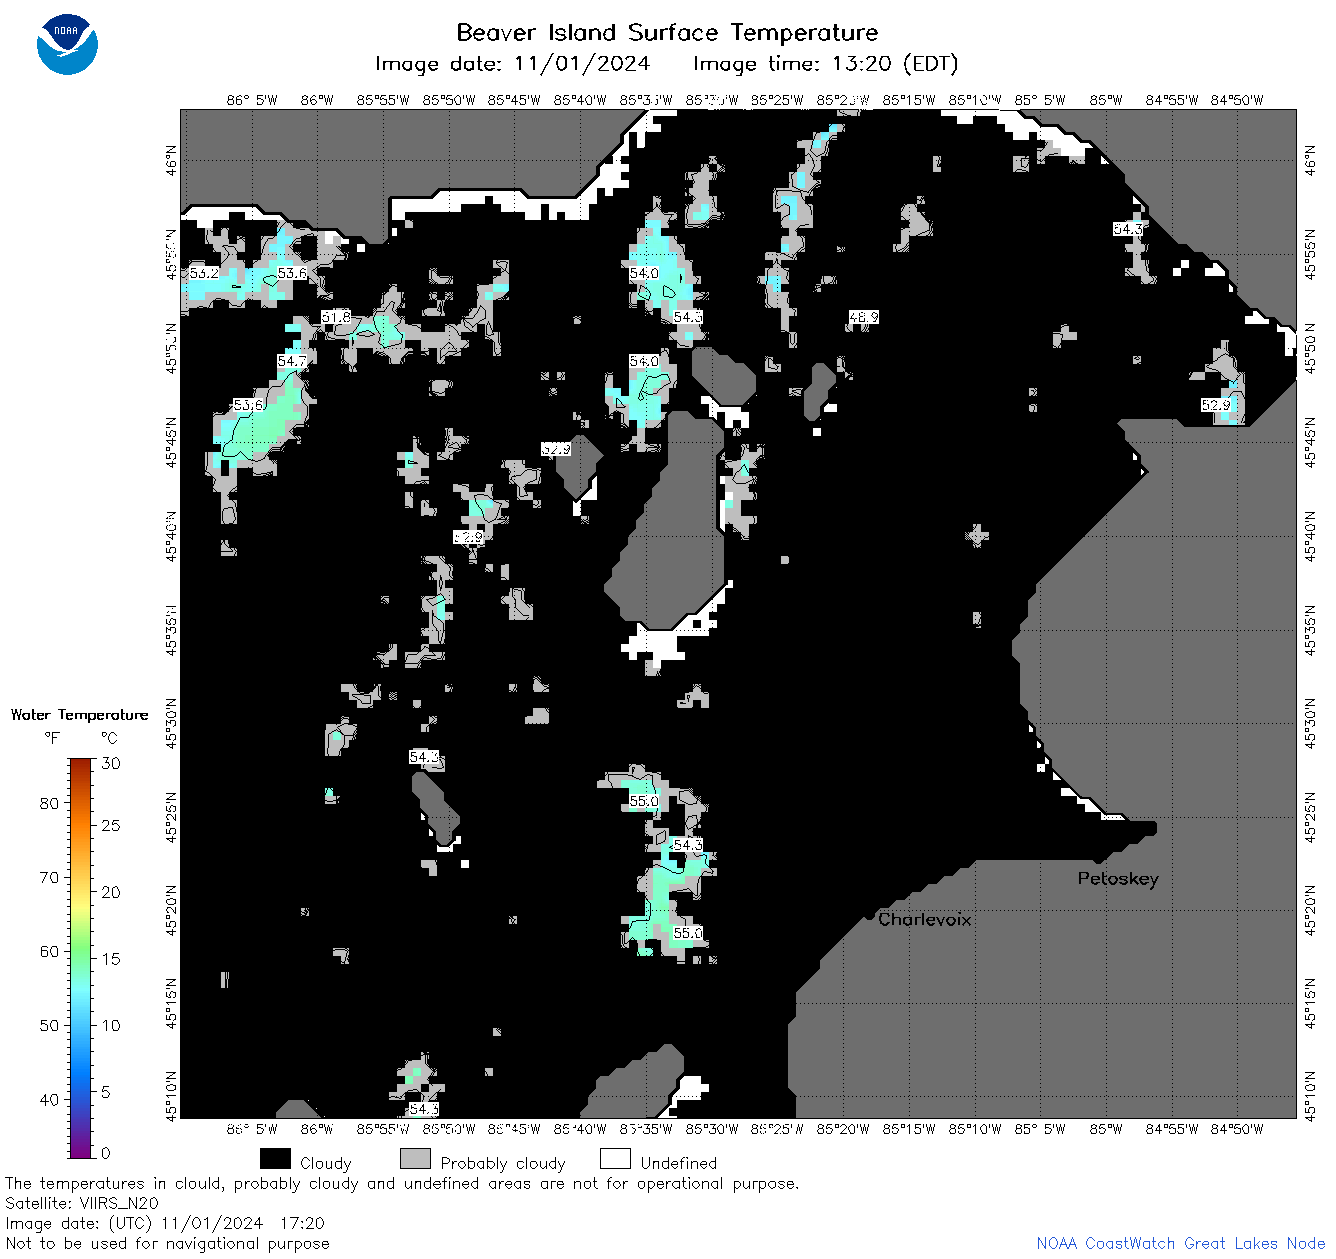
Task: Click the Undefined legend text
Action: click(679, 1163)
